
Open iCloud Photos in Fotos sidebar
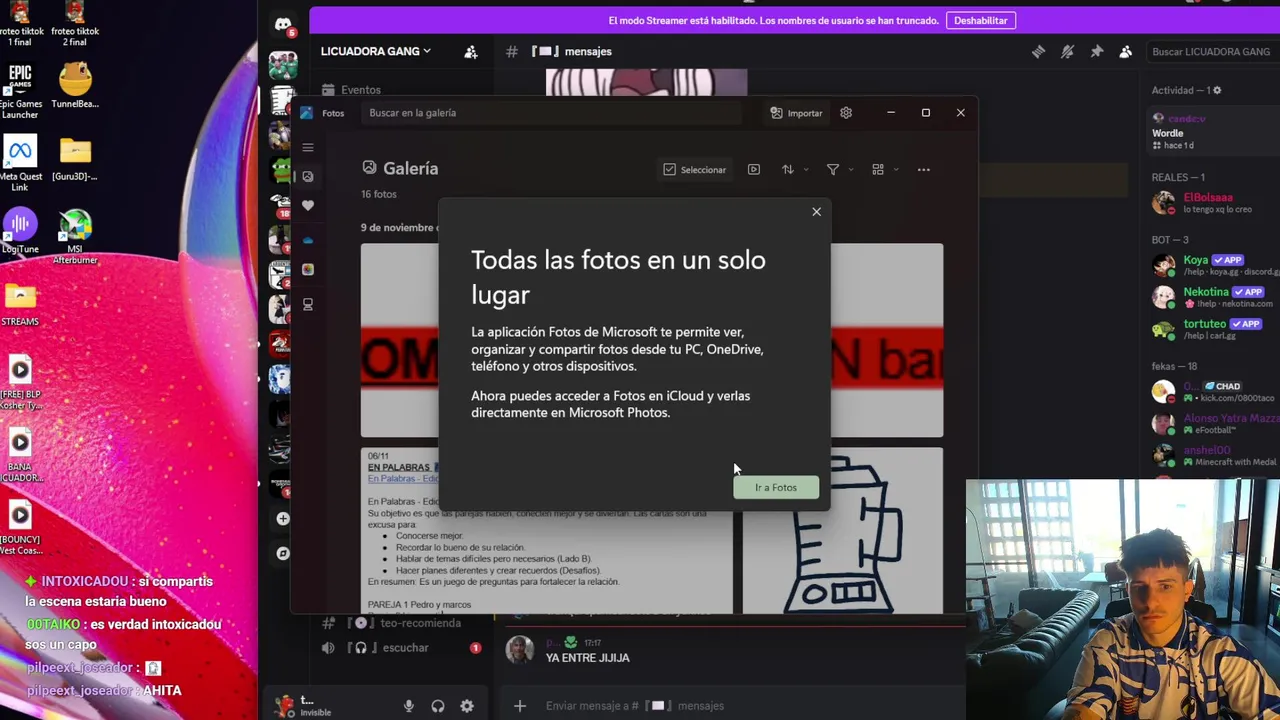[x=308, y=269]
